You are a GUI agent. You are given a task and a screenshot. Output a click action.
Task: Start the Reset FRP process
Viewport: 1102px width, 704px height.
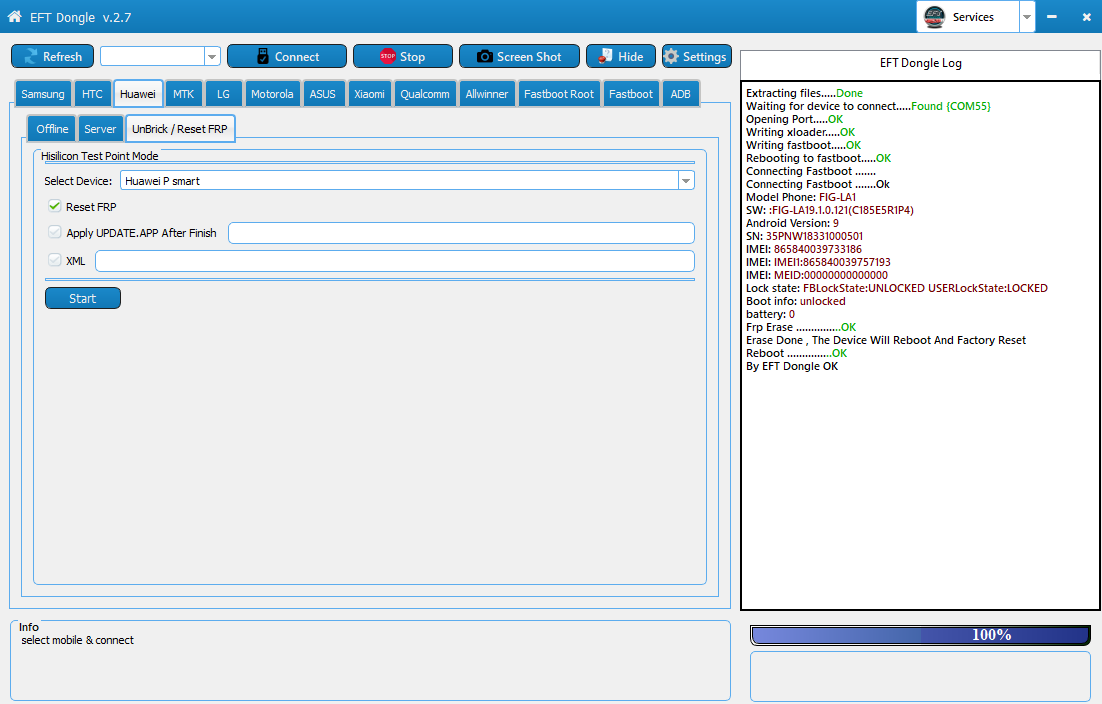tap(83, 298)
